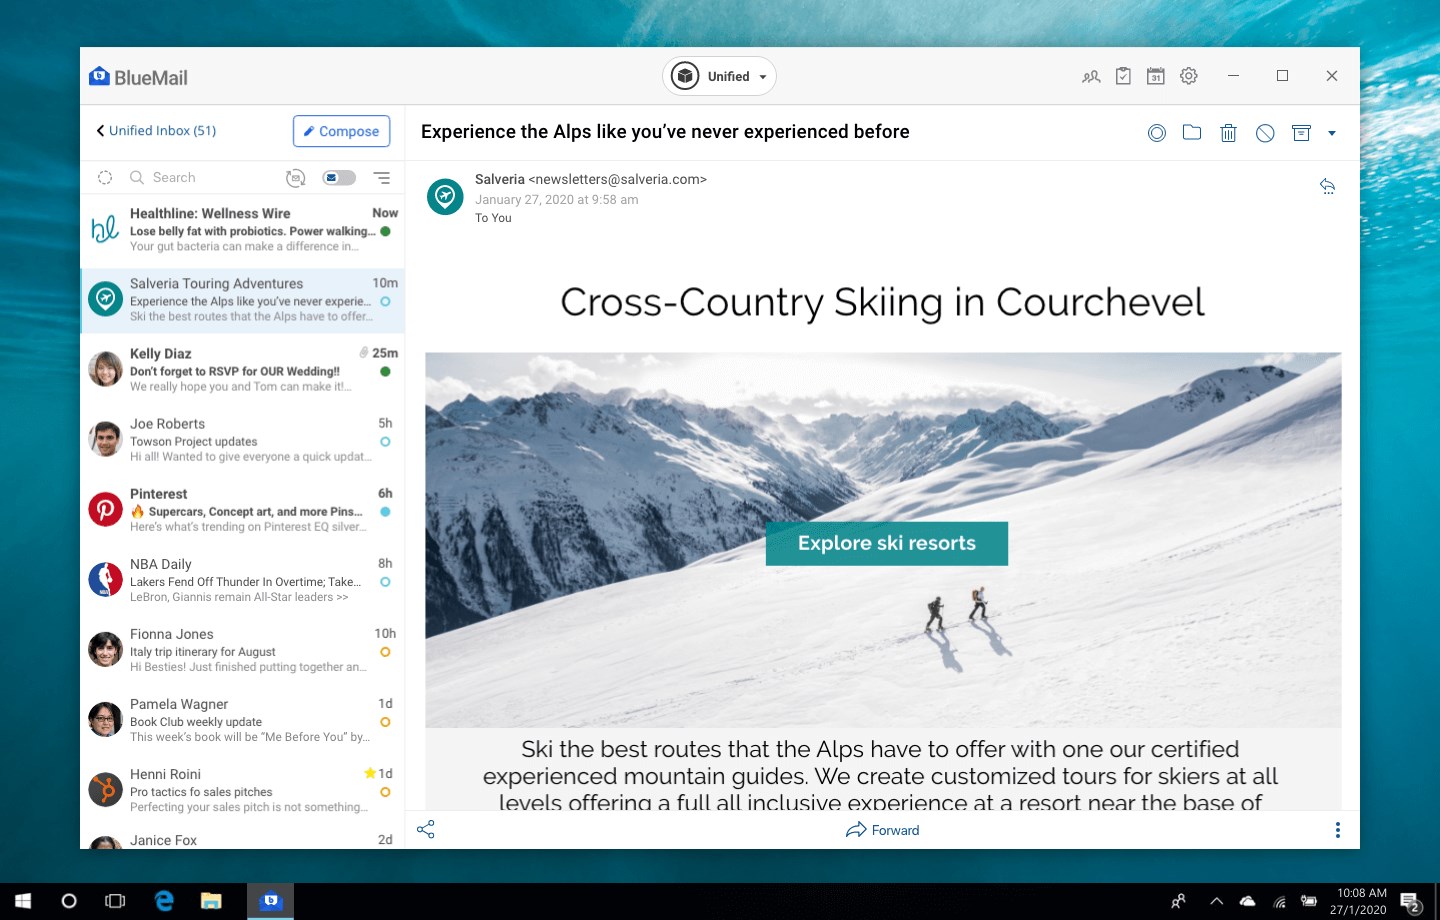This screenshot has width=1440, height=920.
Task: Move email to folder icon
Action: pos(1192,132)
